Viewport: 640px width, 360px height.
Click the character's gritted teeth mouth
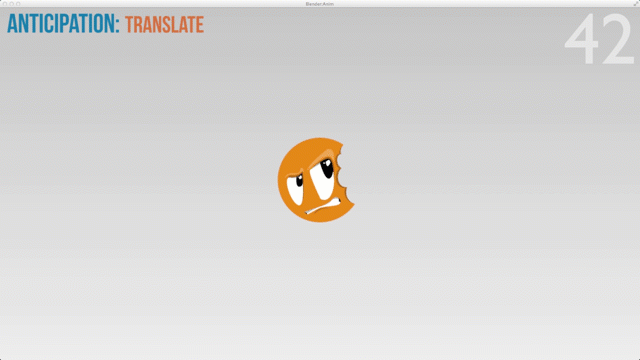pos(323,207)
